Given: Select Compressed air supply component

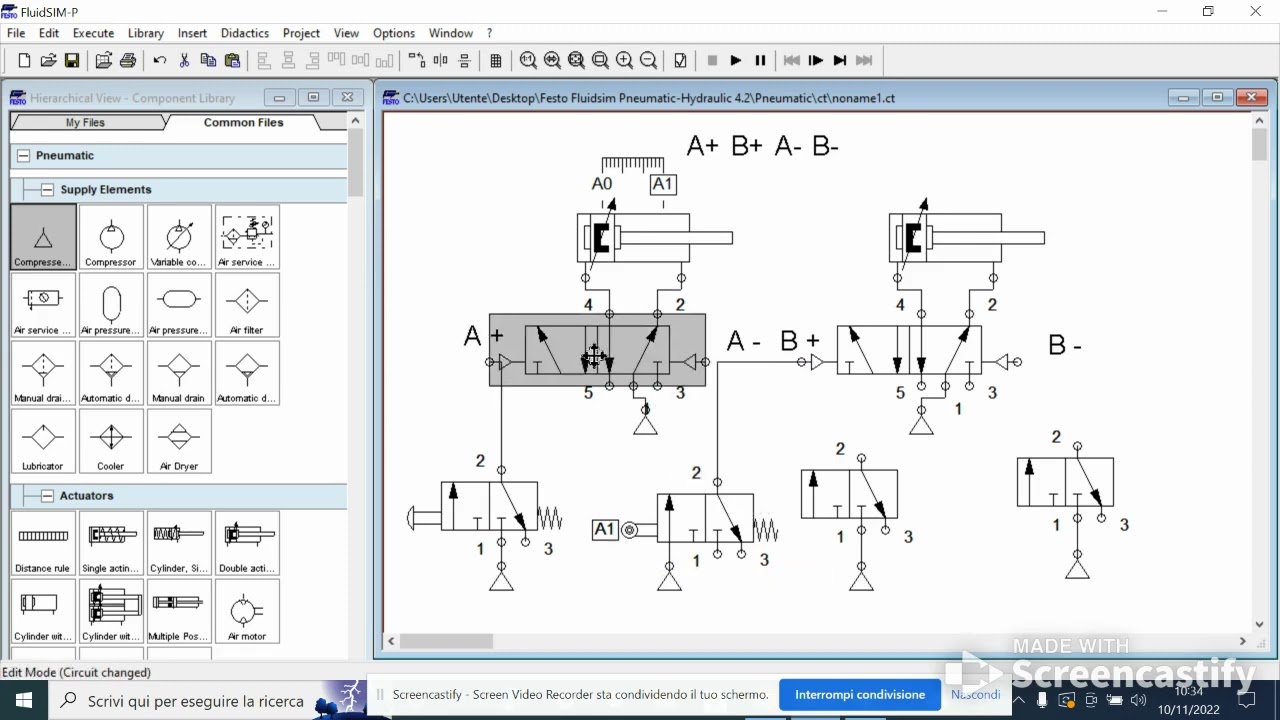Looking at the screenshot, I should click(43, 237).
